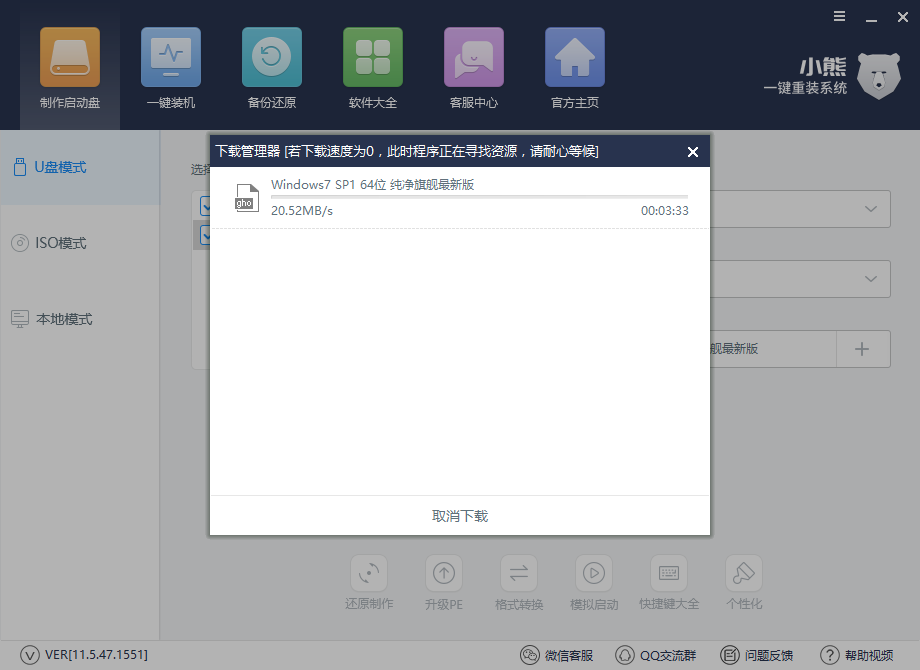Click the Windows7 download progress bar
Viewport: 920px width, 670px height.
pyautogui.click(x=479, y=197)
